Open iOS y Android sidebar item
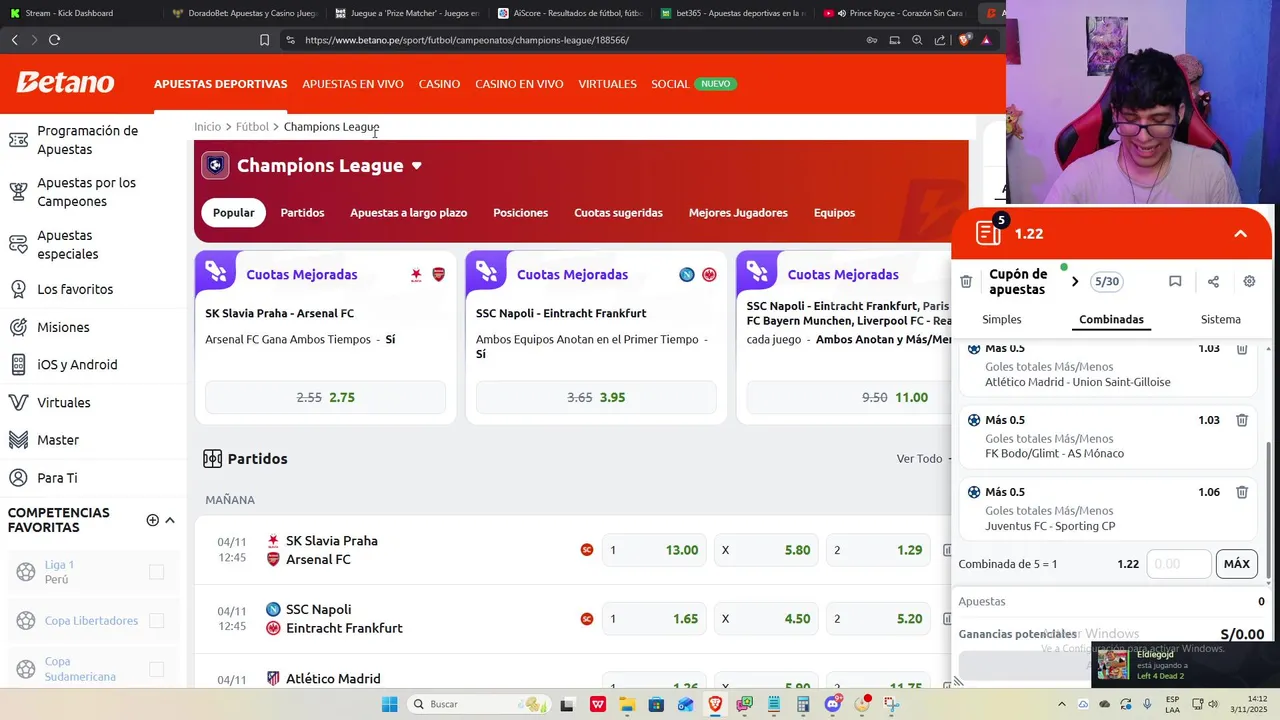Viewport: 1280px width, 720px height. click(x=77, y=365)
